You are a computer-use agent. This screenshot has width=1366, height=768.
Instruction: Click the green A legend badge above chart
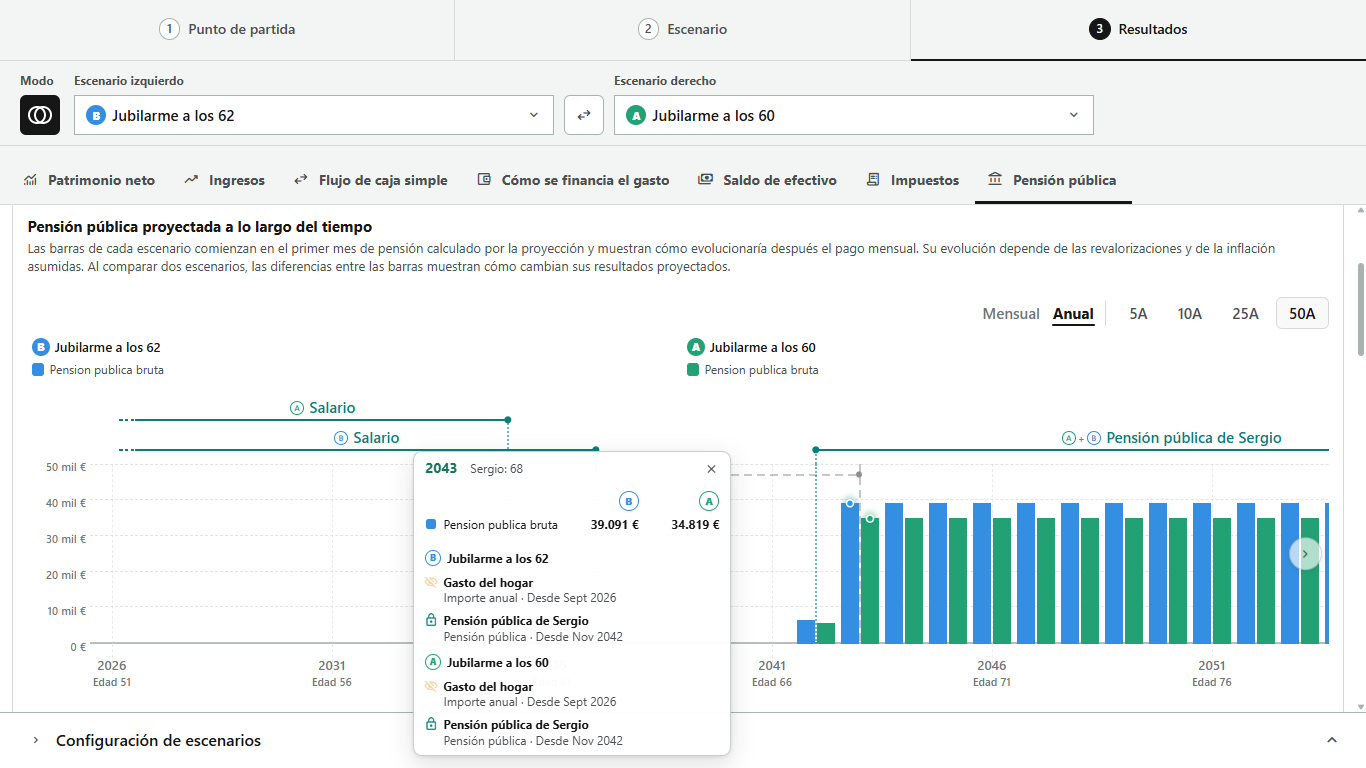click(696, 347)
